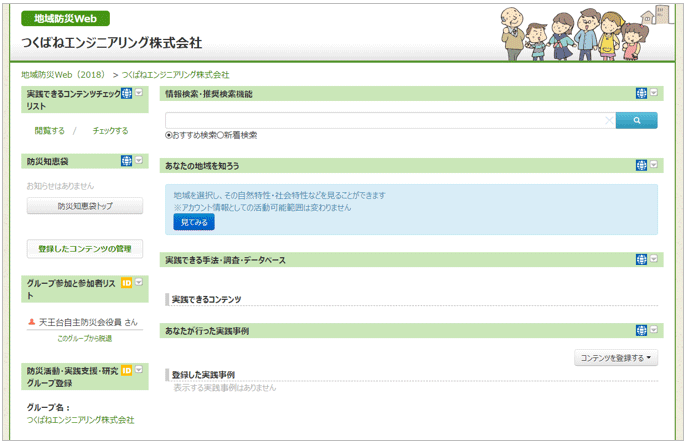
Task: Clear the search field with X icon
Action: coord(608,121)
